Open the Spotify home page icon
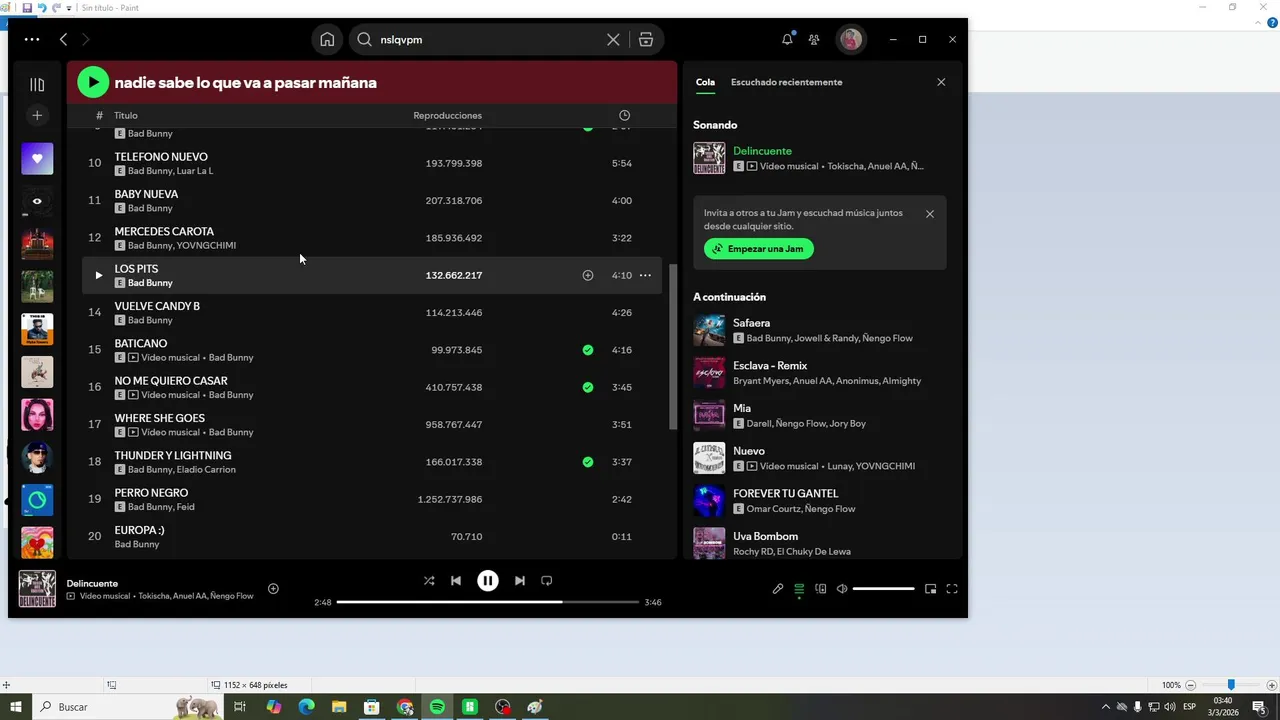1280x720 pixels. [327, 40]
